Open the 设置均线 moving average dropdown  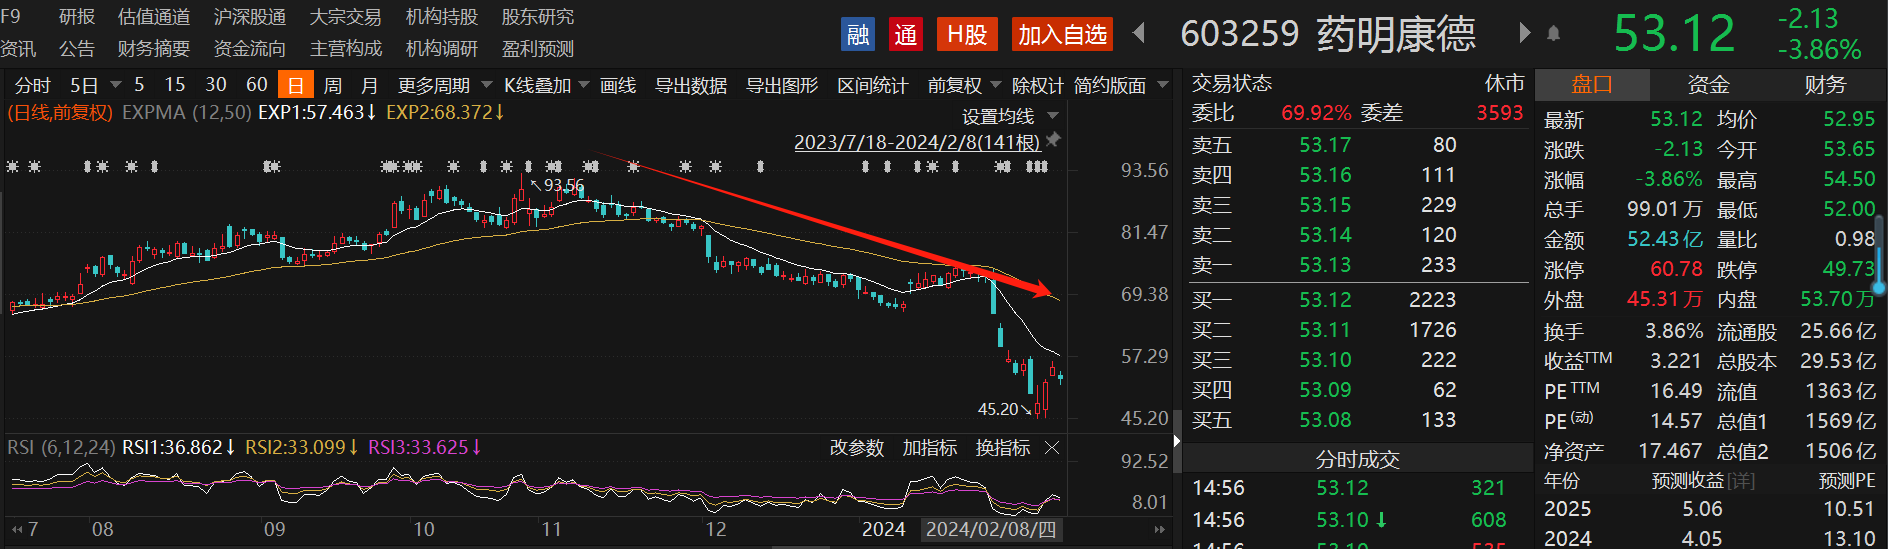[1010, 116]
